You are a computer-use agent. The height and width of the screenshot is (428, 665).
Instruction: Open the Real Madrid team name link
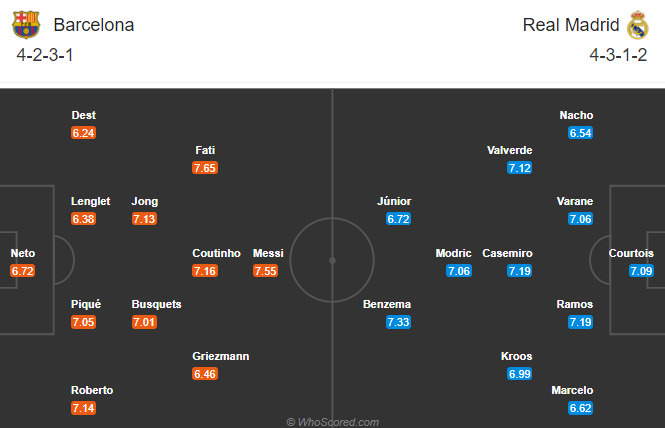pyautogui.click(x=571, y=25)
